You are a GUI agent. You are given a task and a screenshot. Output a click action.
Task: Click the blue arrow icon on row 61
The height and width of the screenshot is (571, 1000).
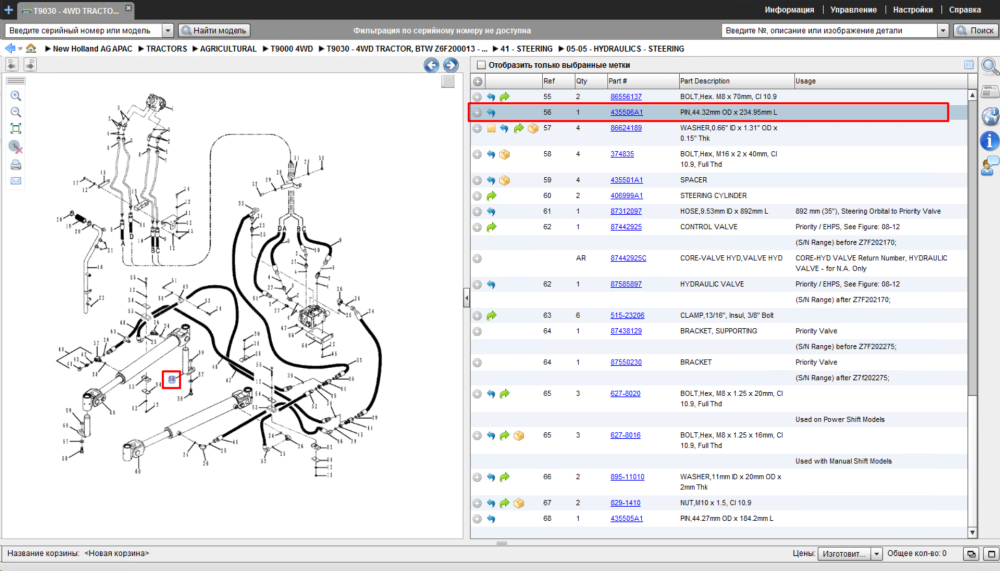pyautogui.click(x=491, y=211)
